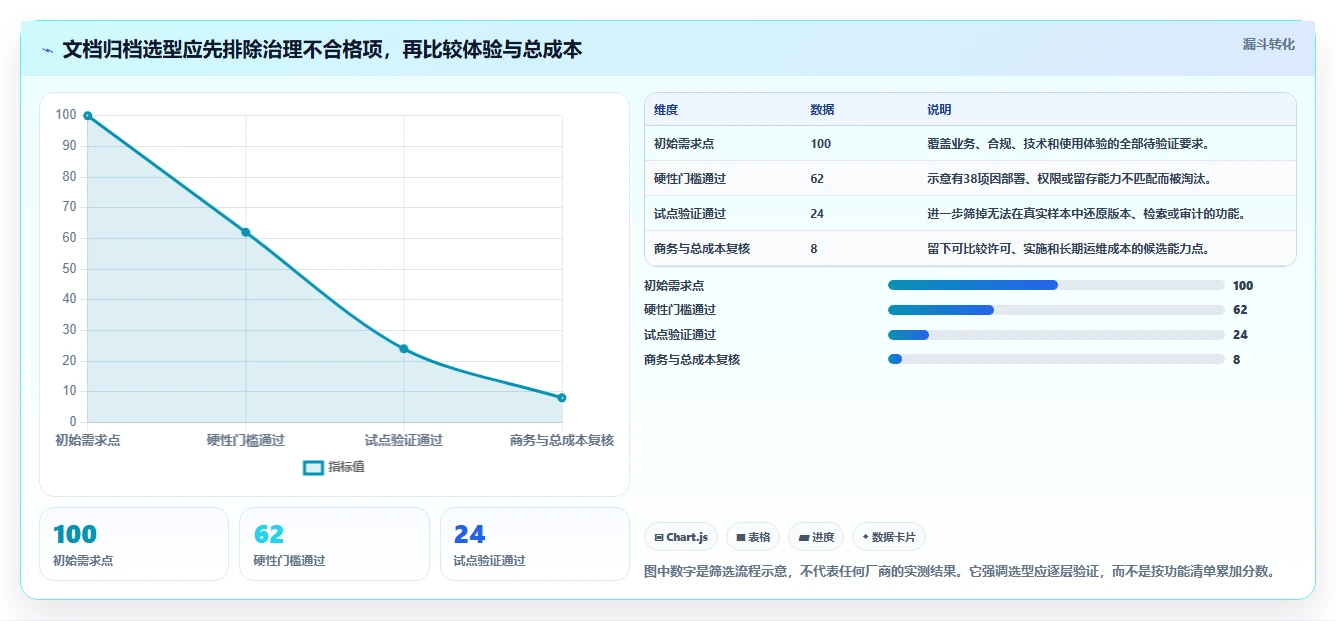Viewport: 1336px width, 621px height.
Task: Click the 数据 column header
Action: coord(822,110)
